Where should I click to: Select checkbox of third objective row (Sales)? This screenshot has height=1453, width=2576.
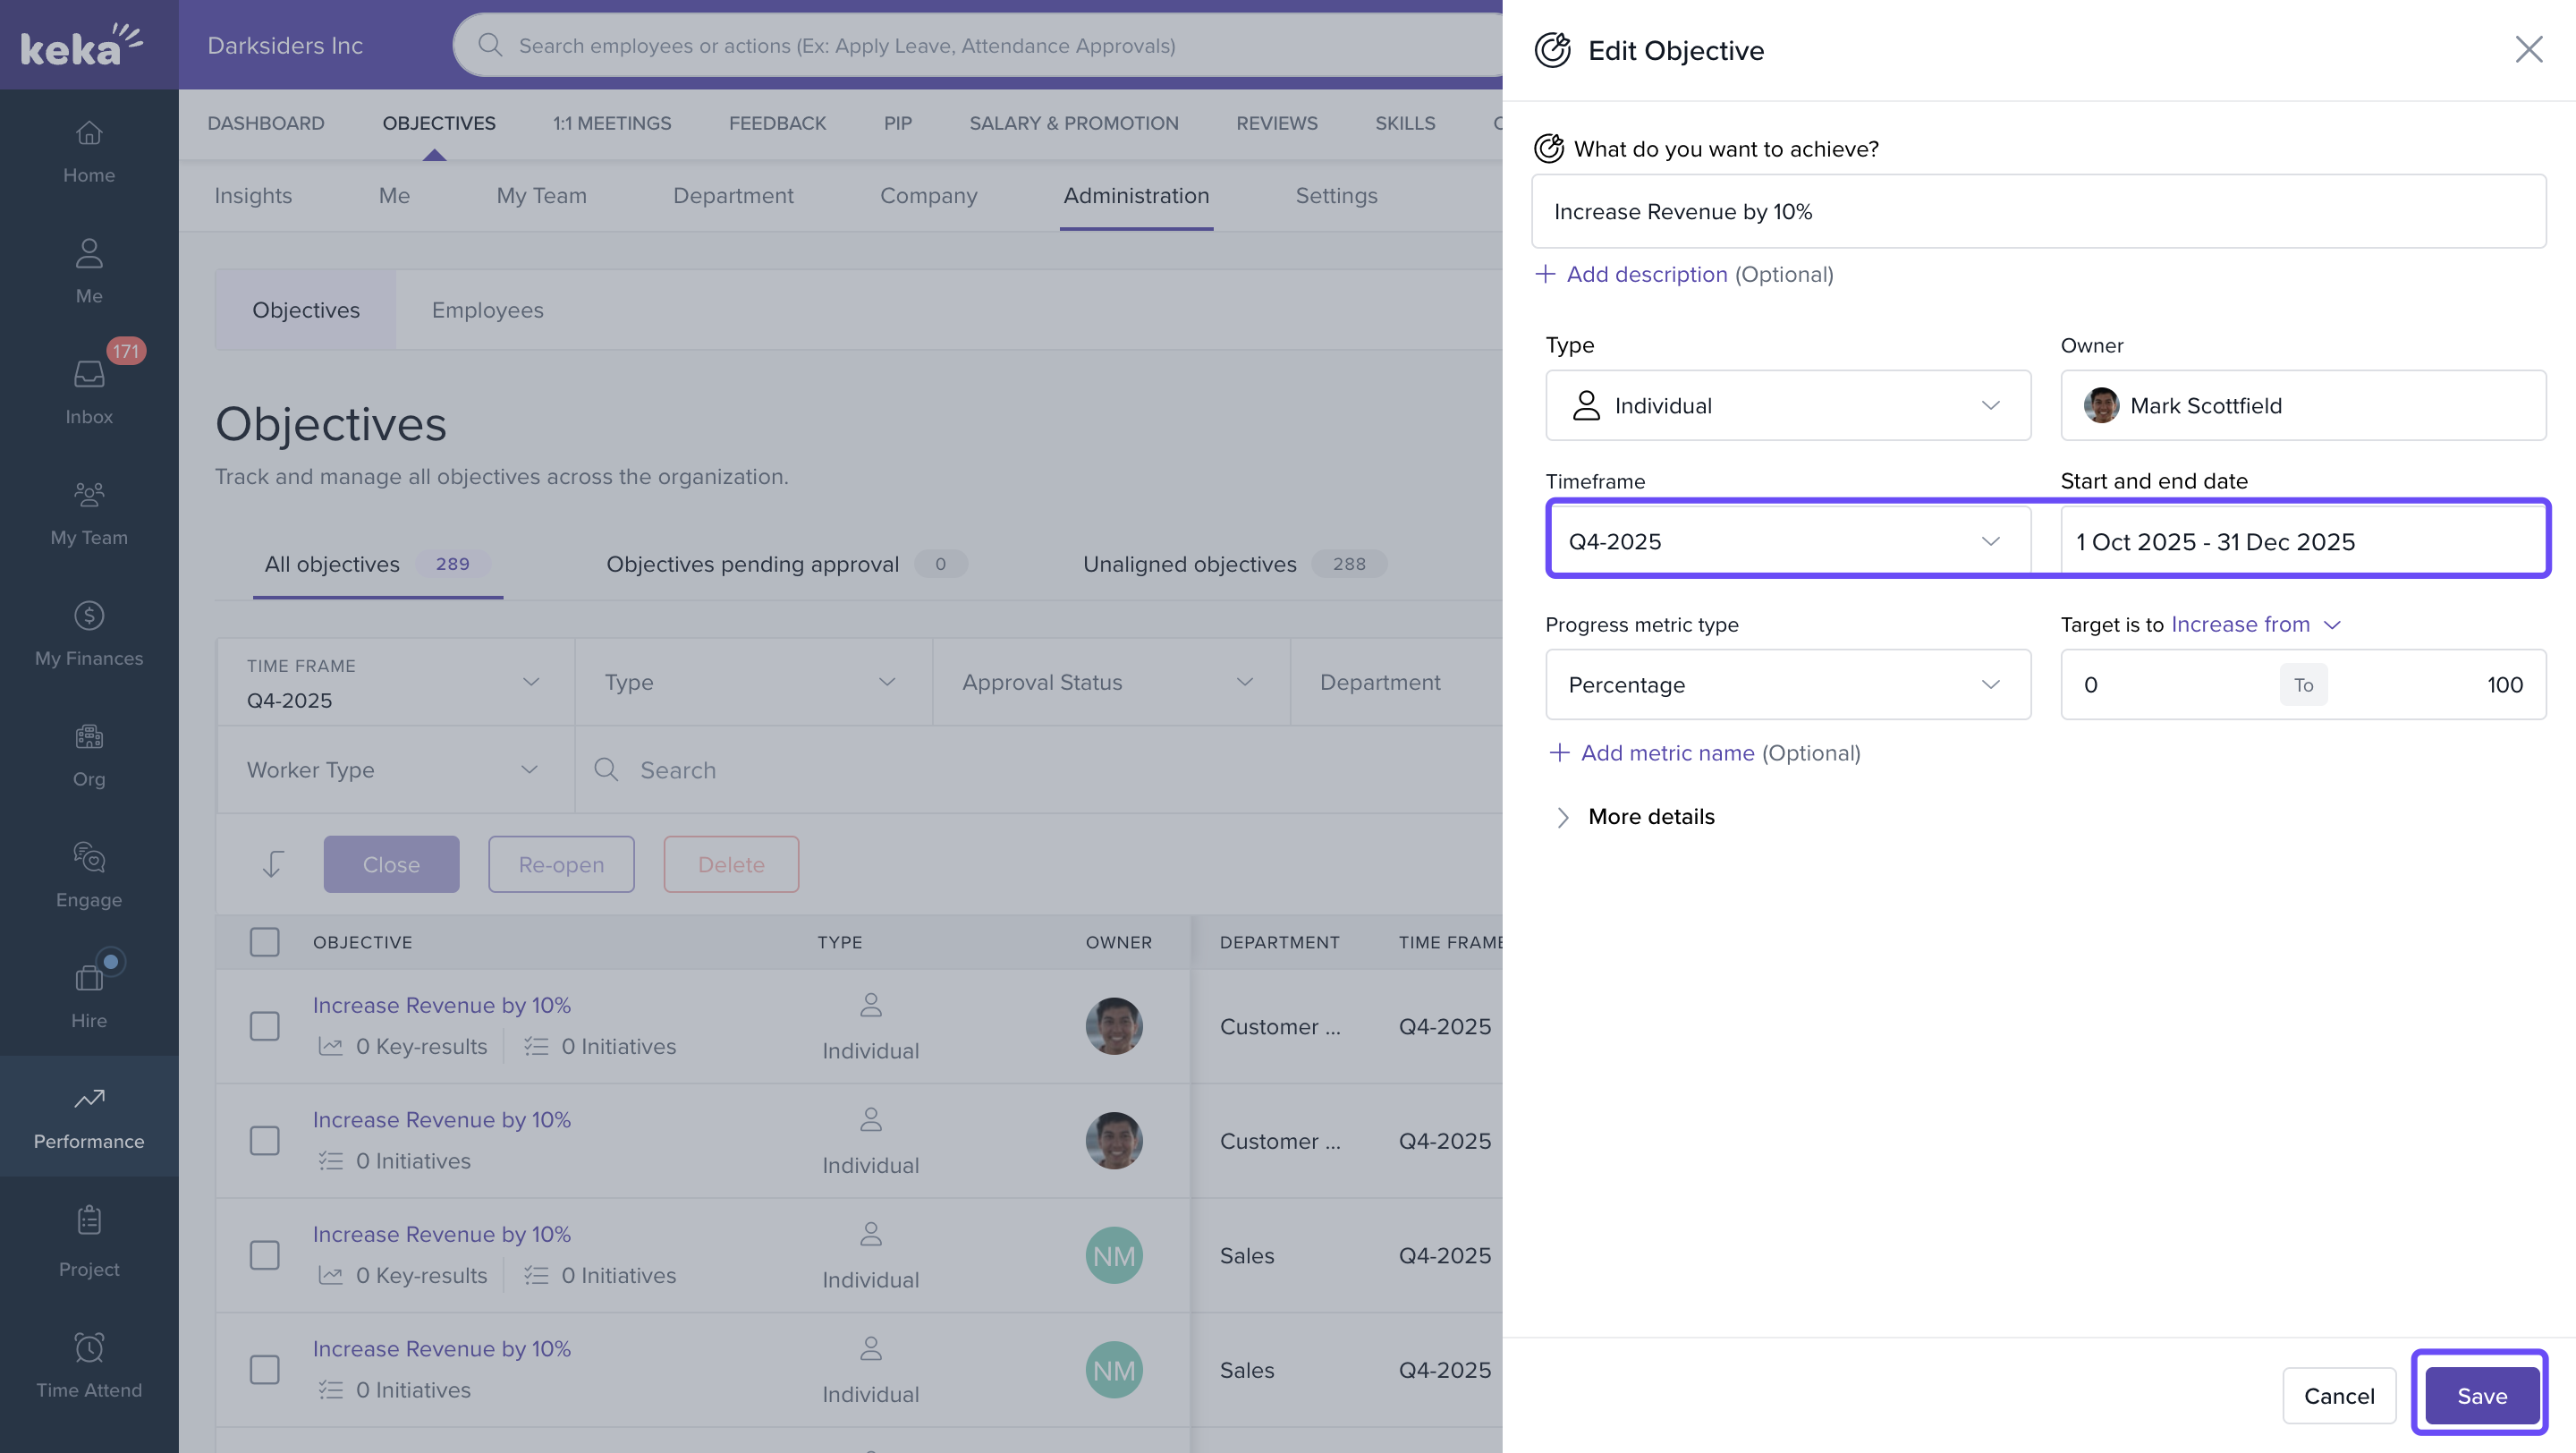click(264, 1255)
